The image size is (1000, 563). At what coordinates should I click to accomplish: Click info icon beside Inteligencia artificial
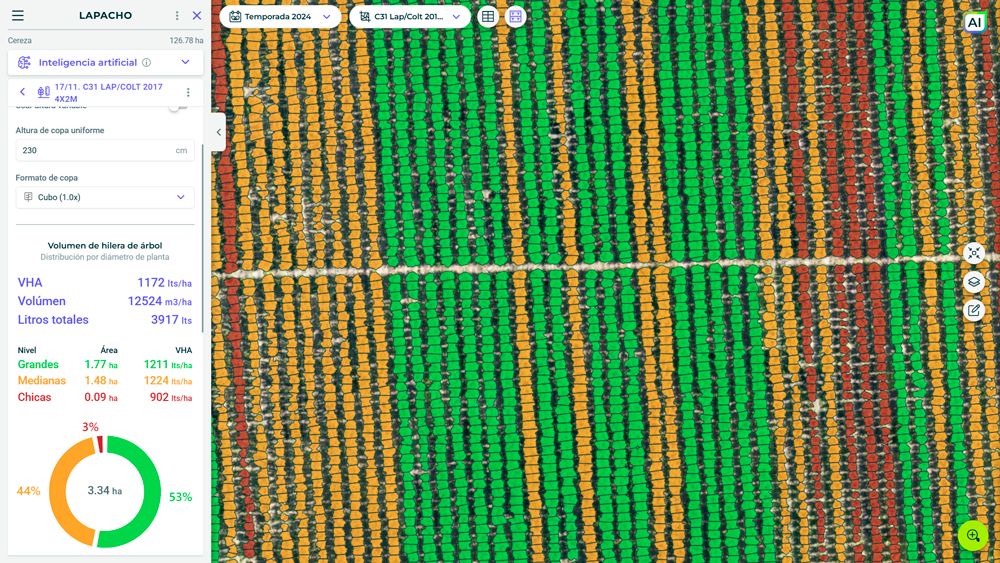point(146,62)
